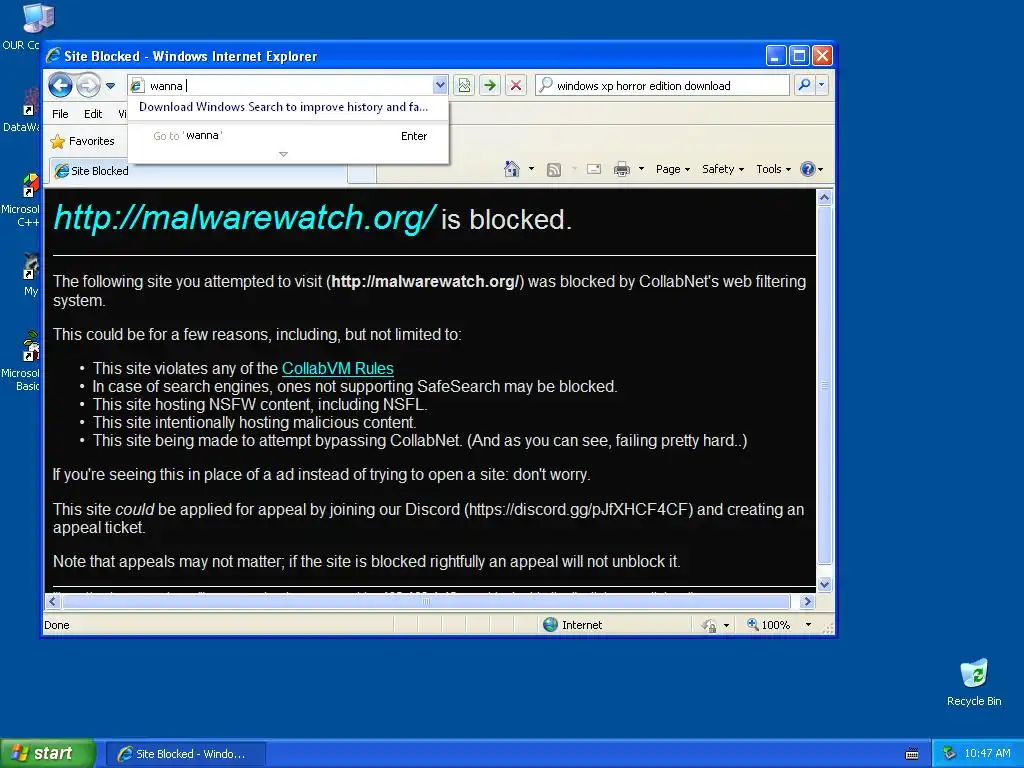The height and width of the screenshot is (768, 1024).
Task: Expand the address bar history dropdown
Action: [440, 85]
